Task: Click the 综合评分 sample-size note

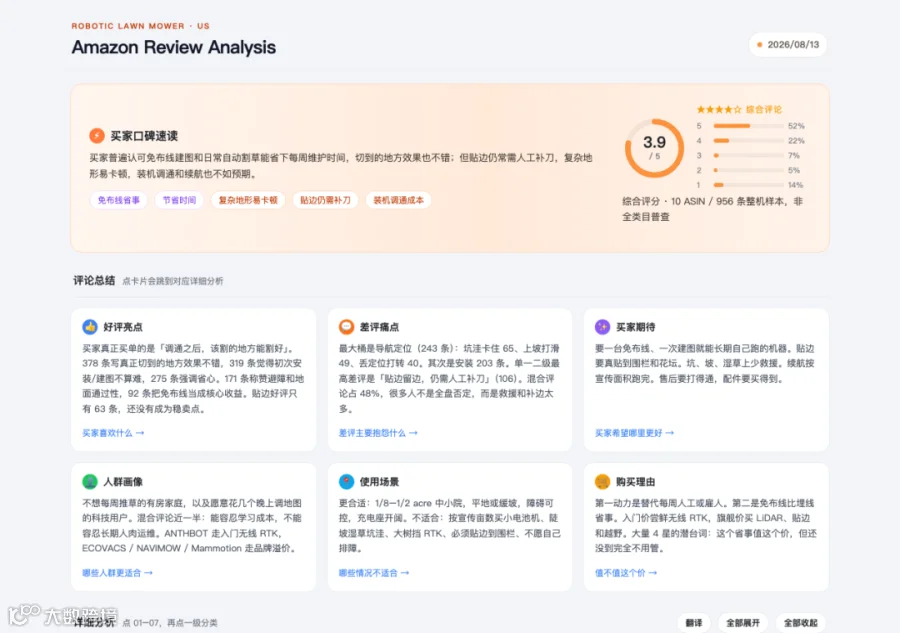Action: [713, 209]
